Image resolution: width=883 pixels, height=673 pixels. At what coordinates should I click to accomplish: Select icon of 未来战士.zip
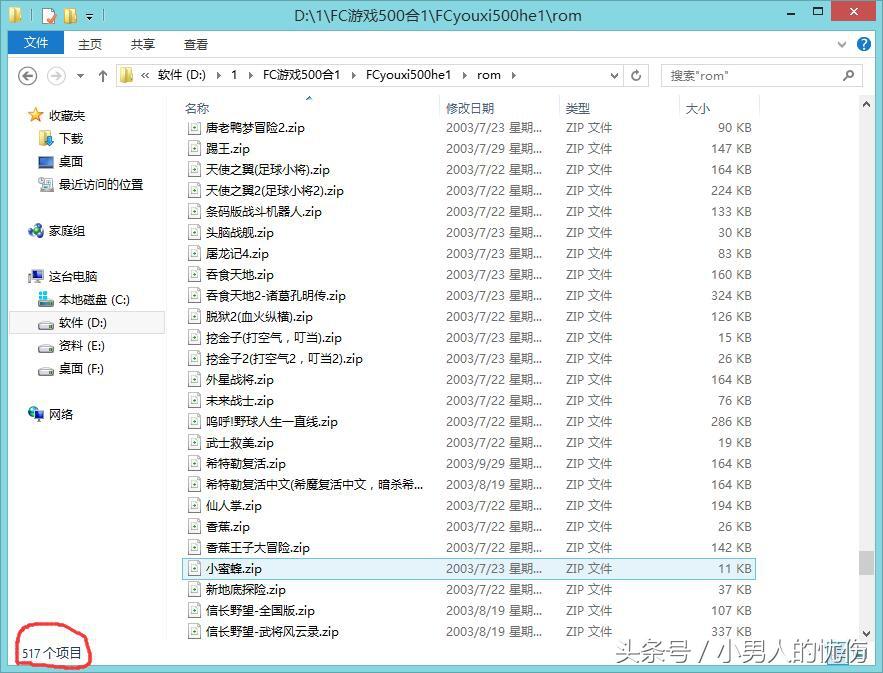194,400
